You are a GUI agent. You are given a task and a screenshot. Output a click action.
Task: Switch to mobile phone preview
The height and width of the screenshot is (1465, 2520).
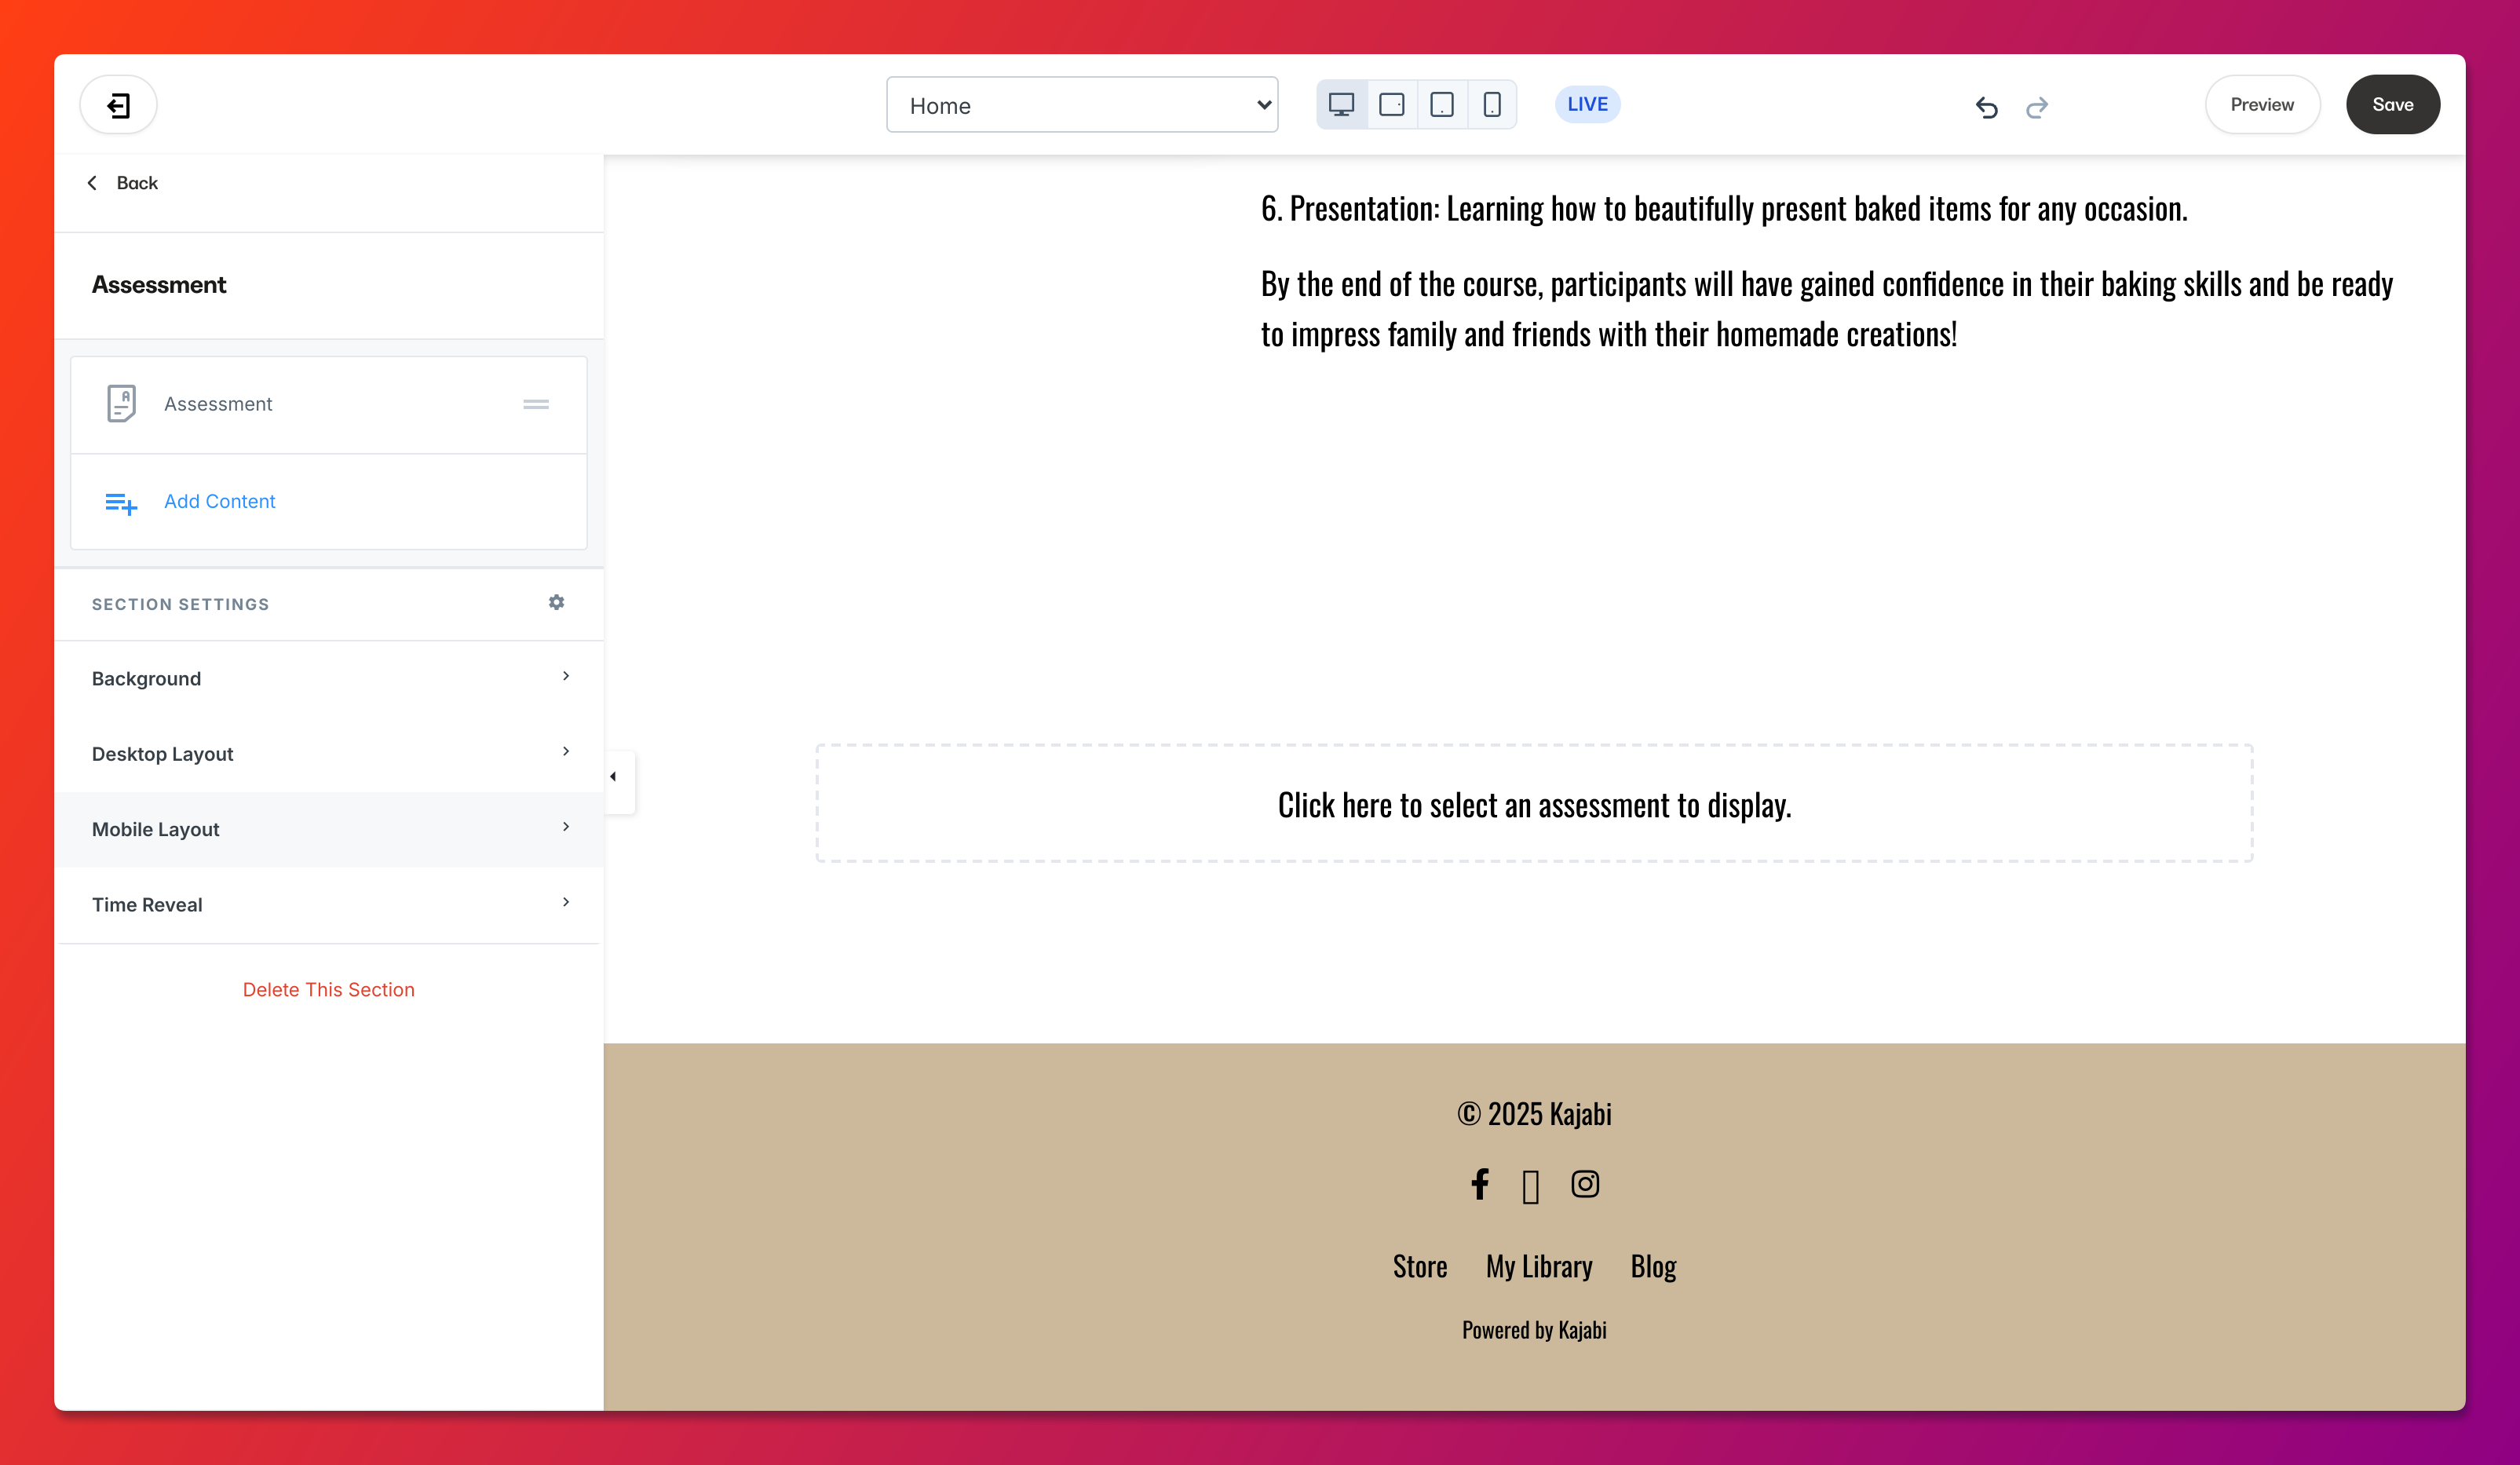tap(1491, 105)
